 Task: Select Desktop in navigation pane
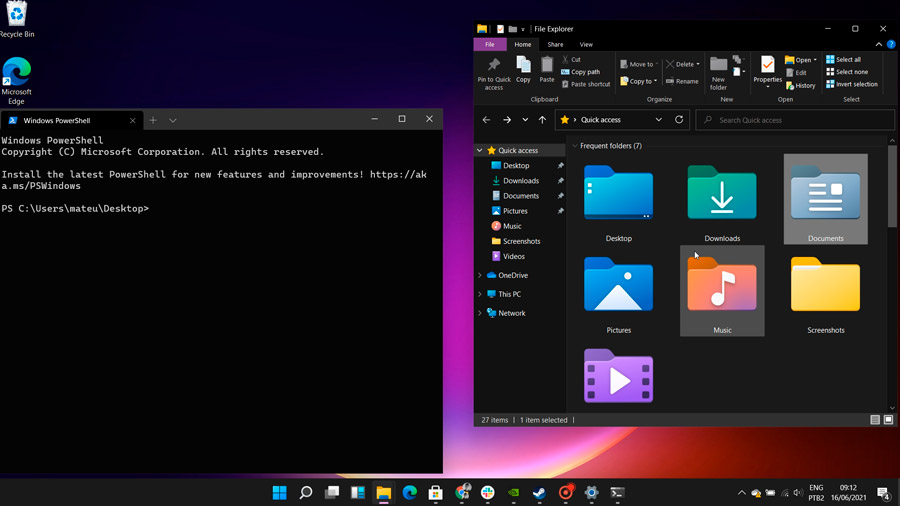click(x=516, y=165)
